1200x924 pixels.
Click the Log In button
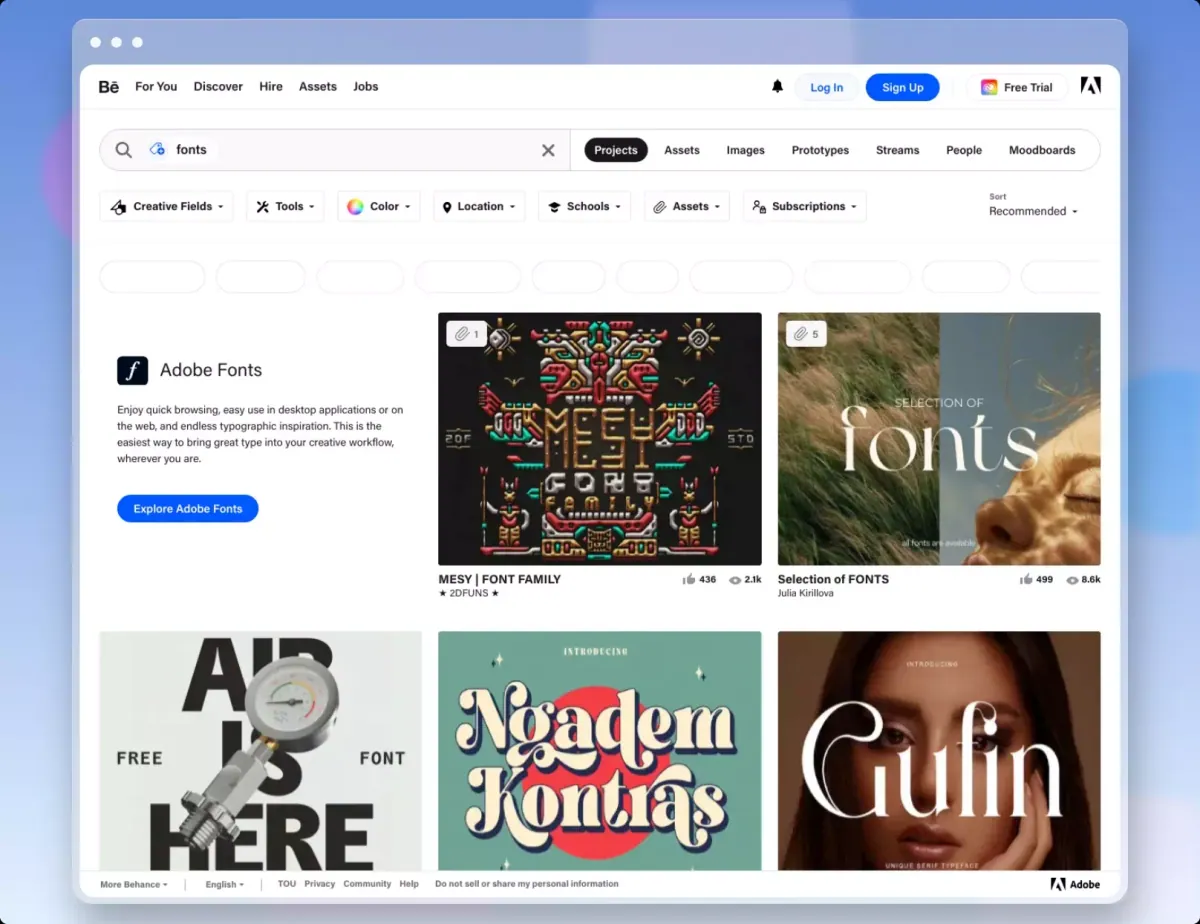point(826,87)
